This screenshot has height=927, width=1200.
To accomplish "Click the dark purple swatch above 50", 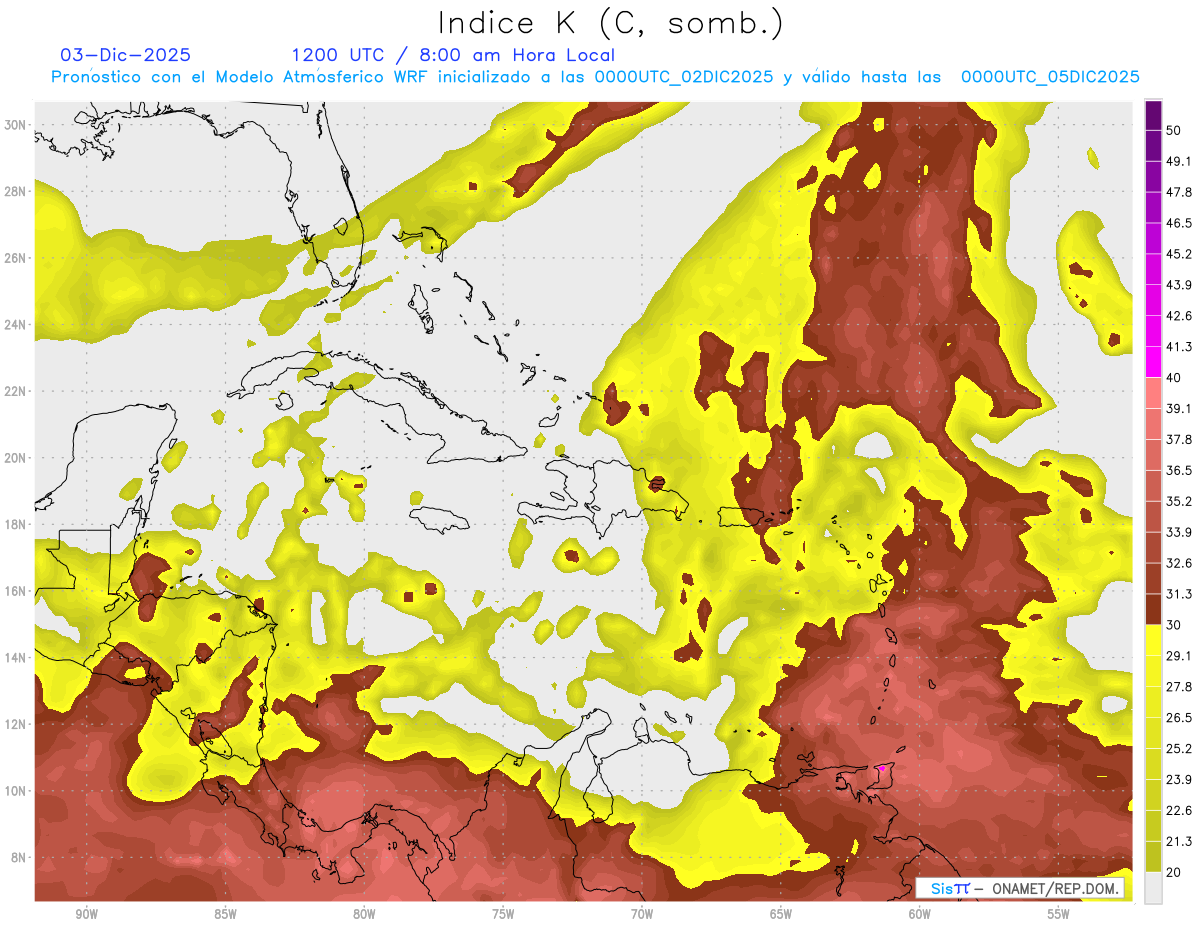I will coord(1153,115).
